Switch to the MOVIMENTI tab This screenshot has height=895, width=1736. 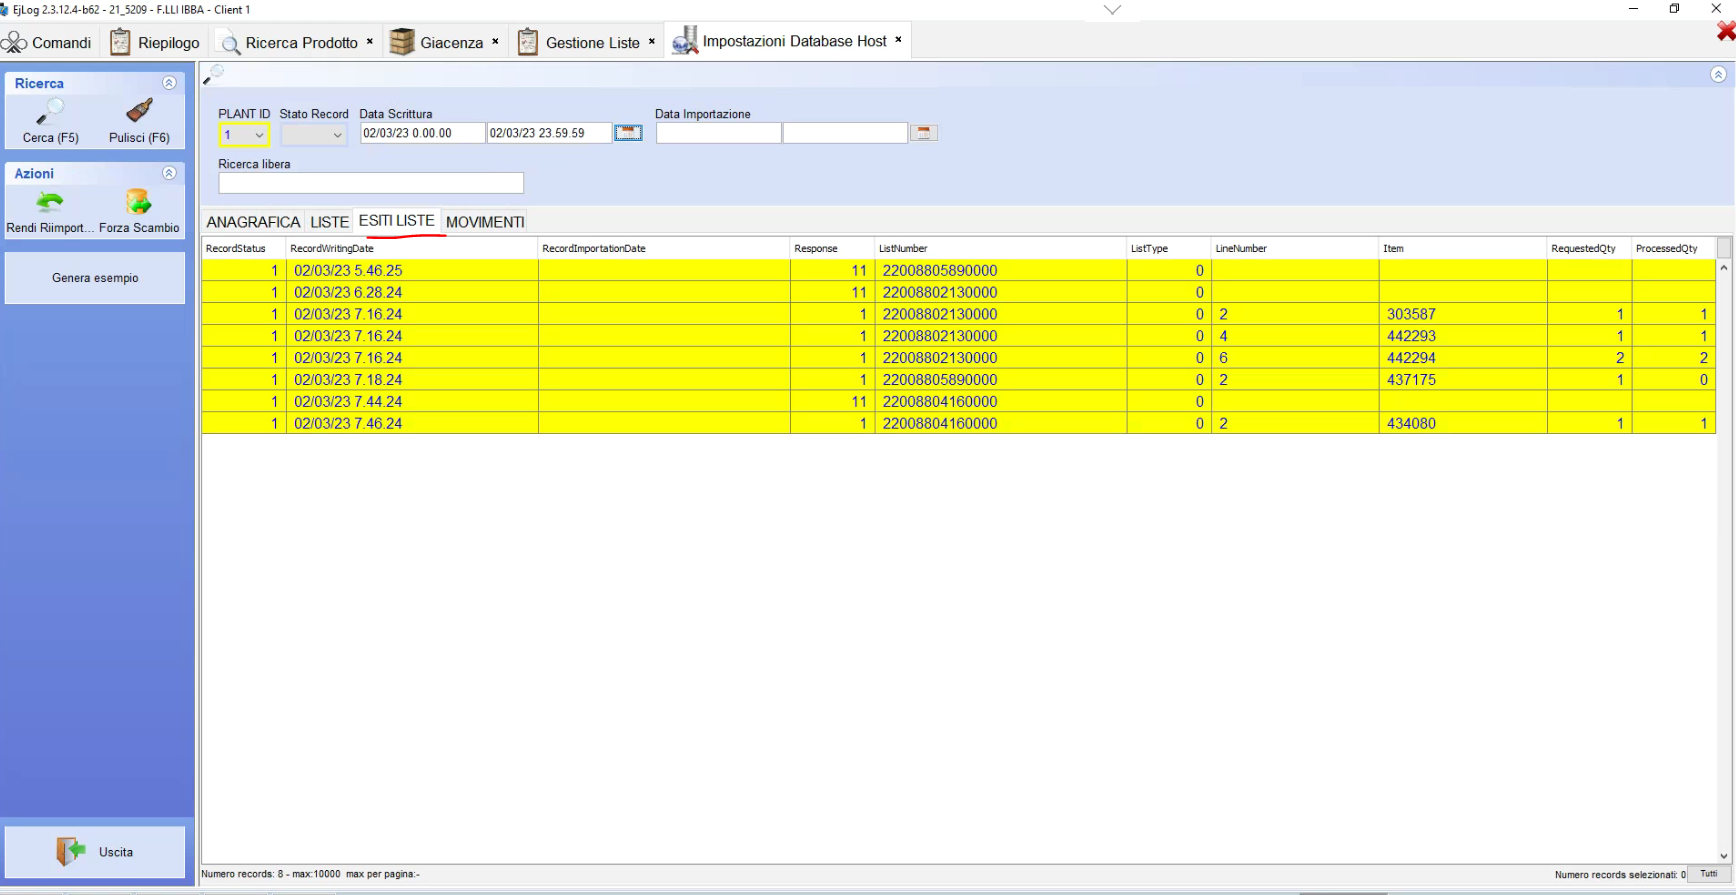[485, 222]
